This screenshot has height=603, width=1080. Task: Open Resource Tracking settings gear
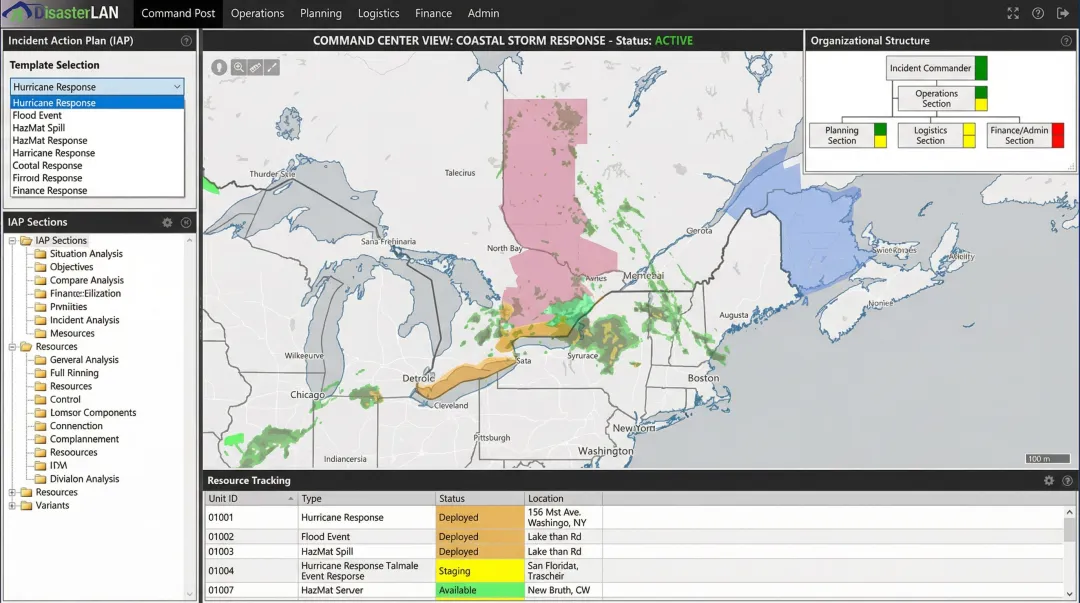click(x=1049, y=481)
